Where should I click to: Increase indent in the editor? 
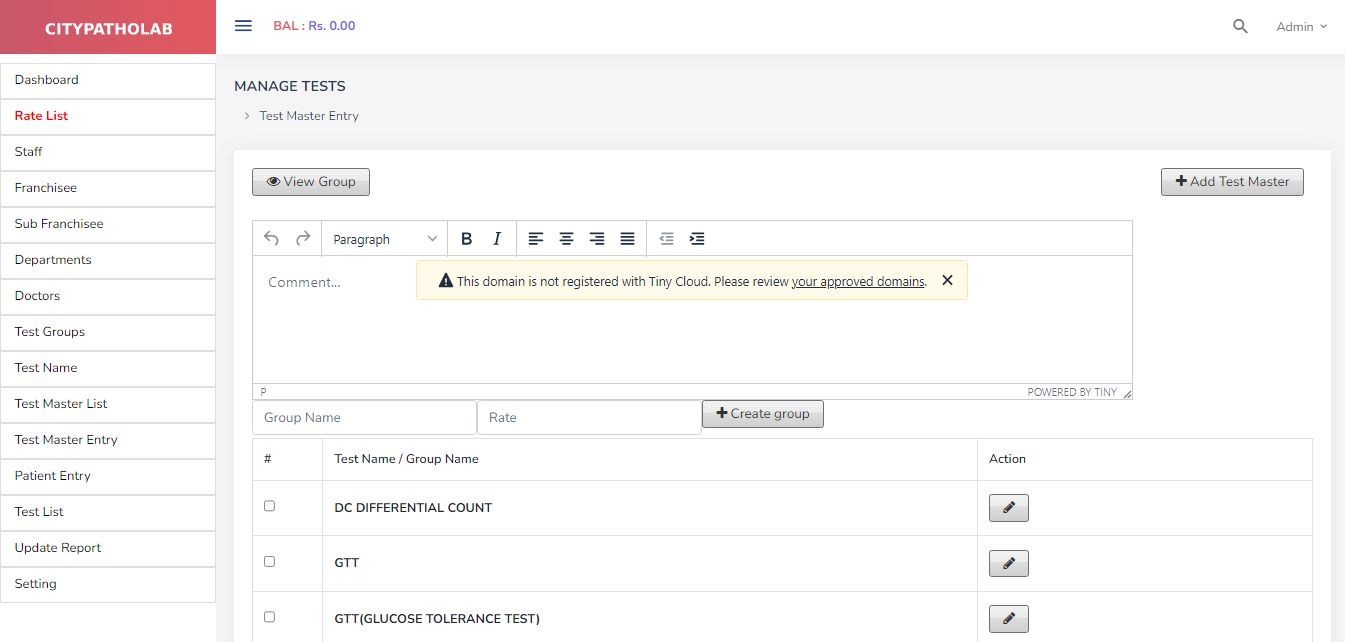coord(697,239)
